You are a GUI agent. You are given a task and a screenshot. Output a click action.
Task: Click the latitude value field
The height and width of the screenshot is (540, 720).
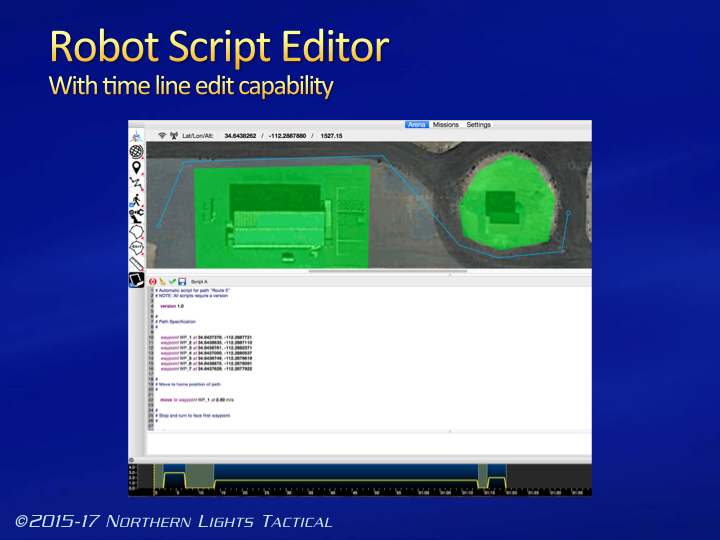pyautogui.click(x=244, y=135)
